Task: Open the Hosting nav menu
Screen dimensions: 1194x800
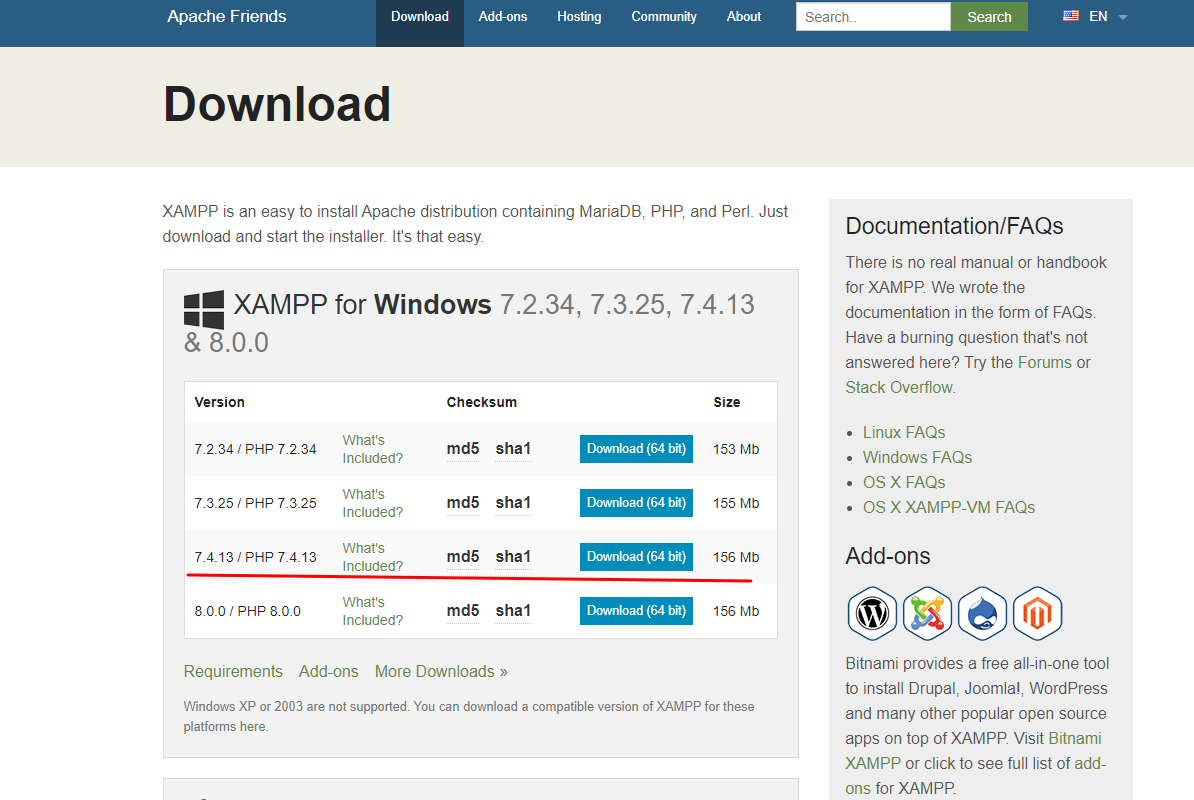Action: coord(579,17)
